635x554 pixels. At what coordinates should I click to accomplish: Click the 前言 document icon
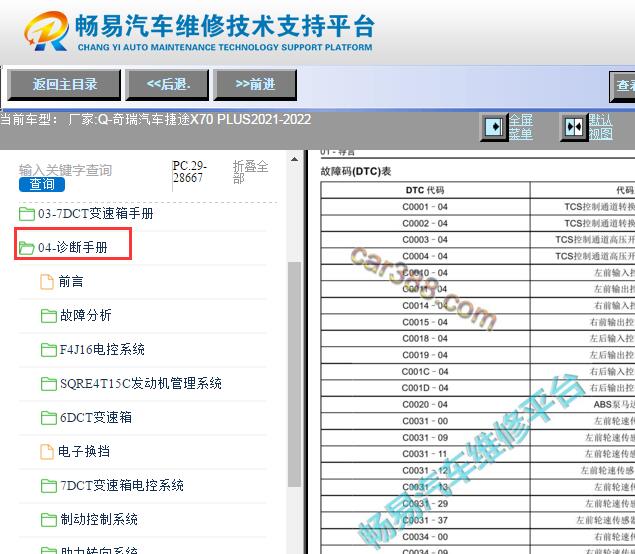pyautogui.click(x=47, y=281)
